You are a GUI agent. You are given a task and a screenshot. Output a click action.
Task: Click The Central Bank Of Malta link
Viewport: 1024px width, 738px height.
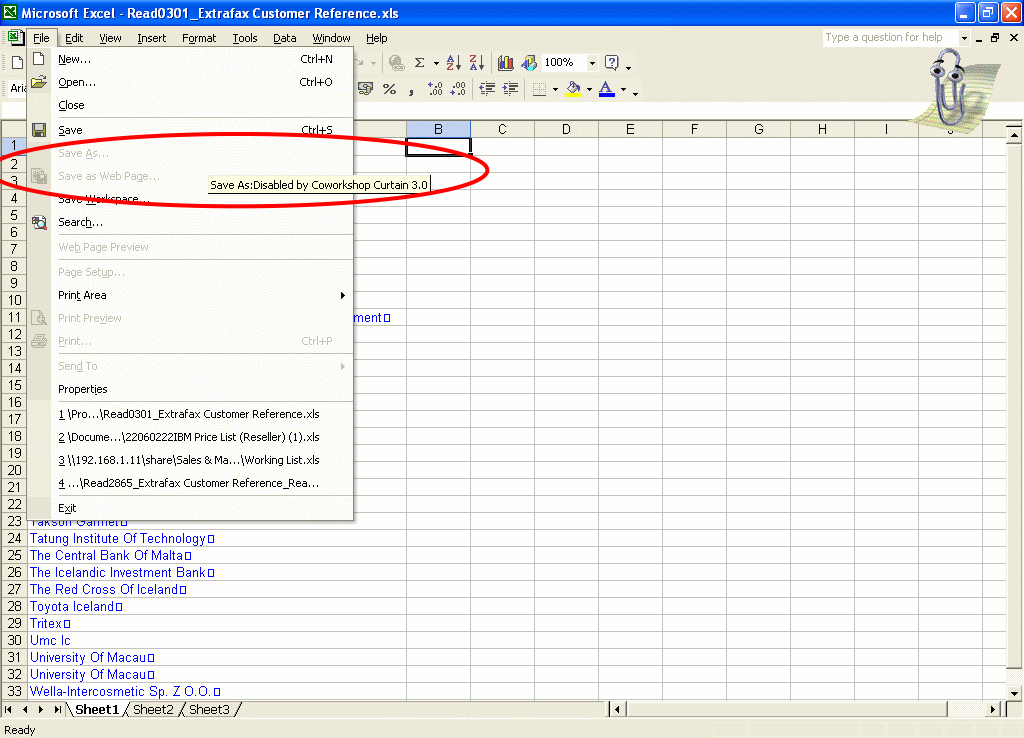tap(106, 556)
